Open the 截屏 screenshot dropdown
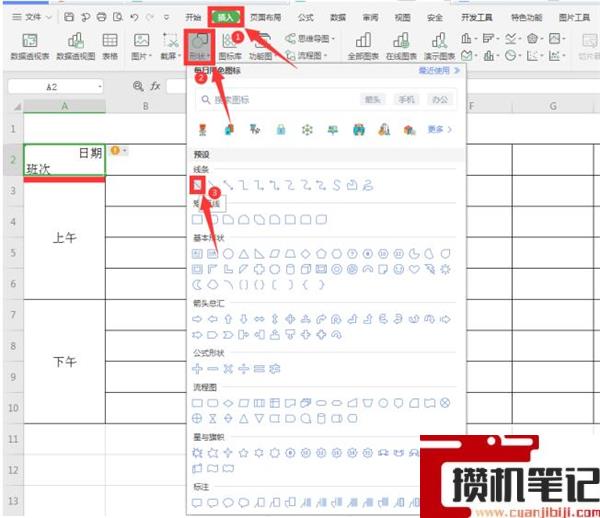 coord(170,47)
